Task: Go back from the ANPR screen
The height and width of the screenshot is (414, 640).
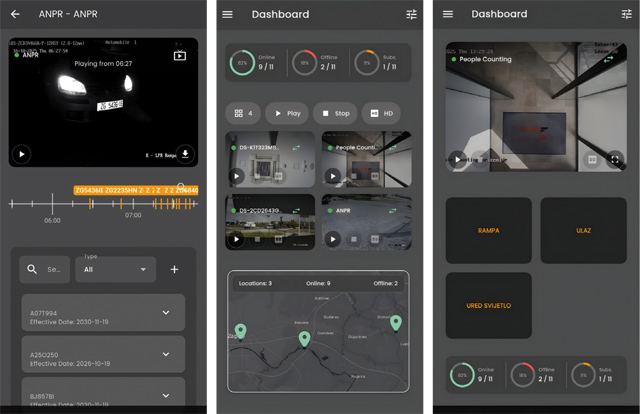Action: pyautogui.click(x=15, y=14)
